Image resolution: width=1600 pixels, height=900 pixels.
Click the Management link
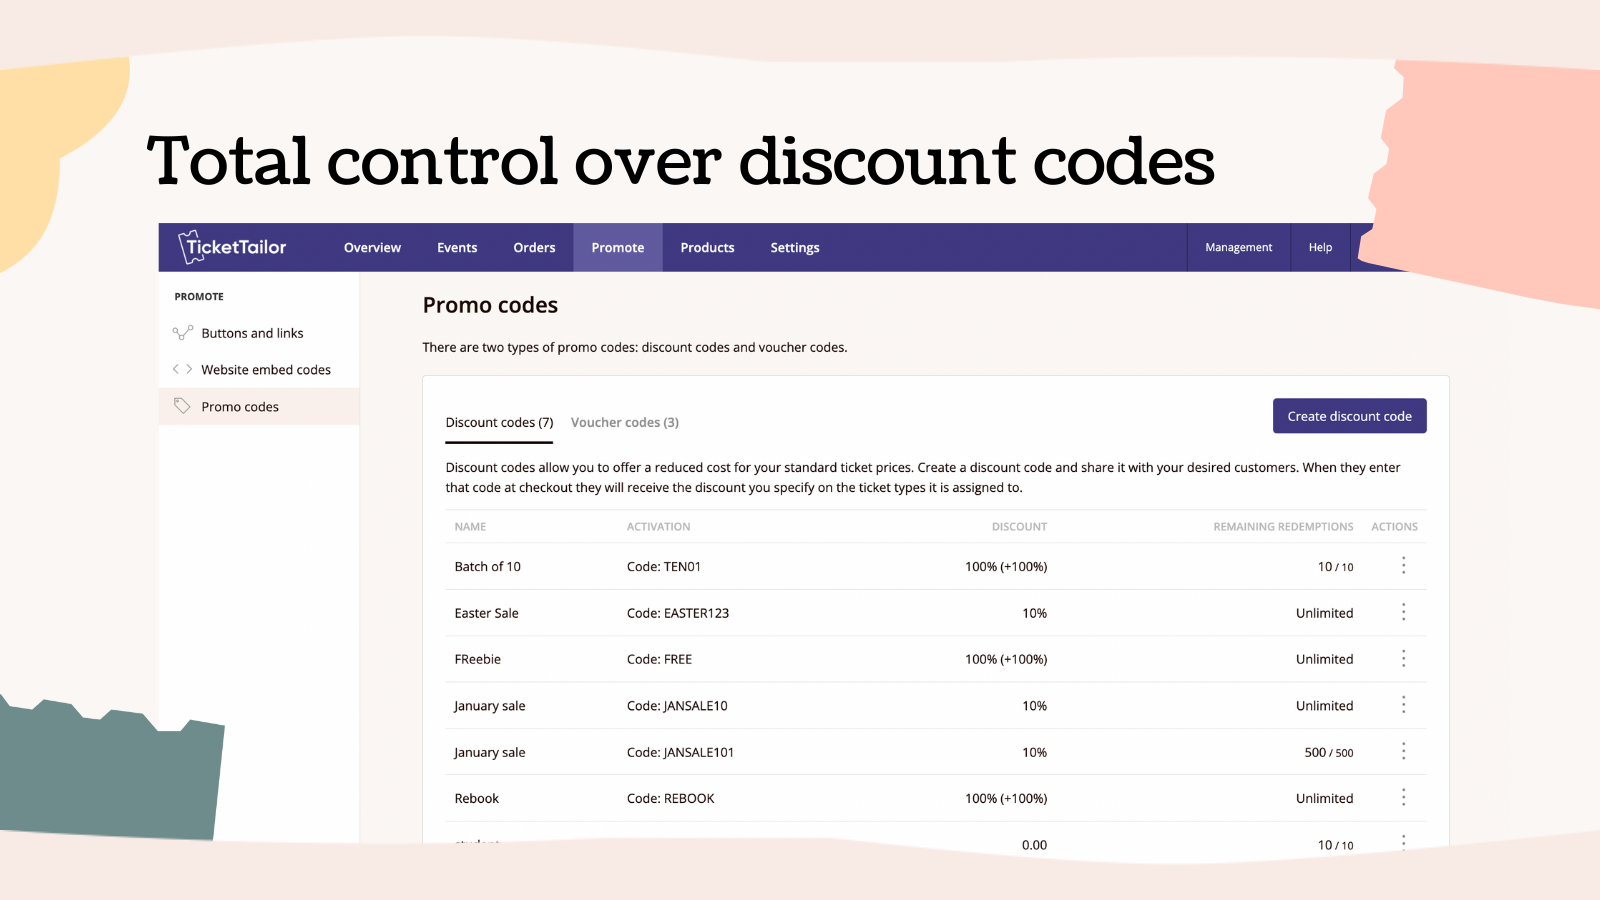click(1238, 248)
